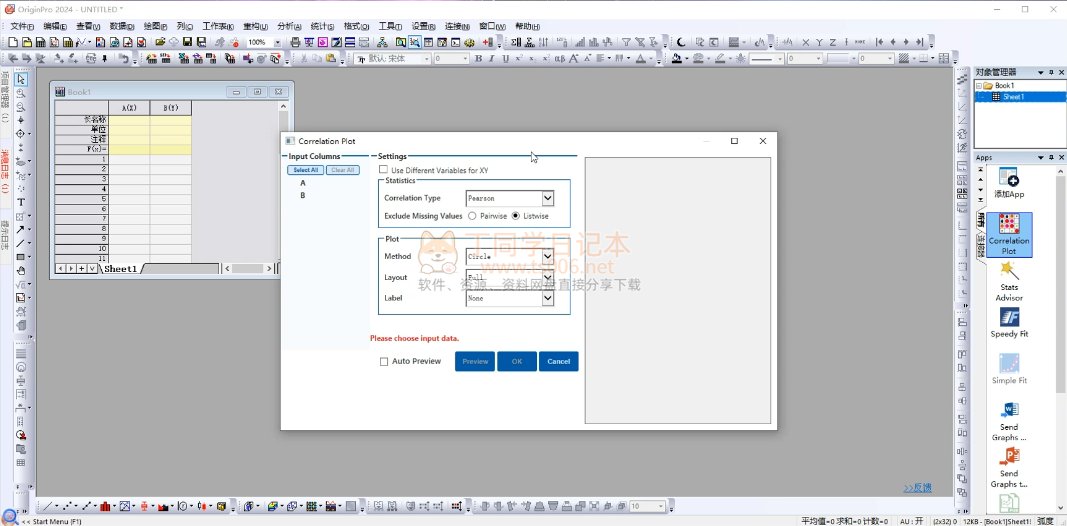Viewport: 1067px width, 526px height.
Task: Open the Speedy Fit app
Action: (1009, 318)
